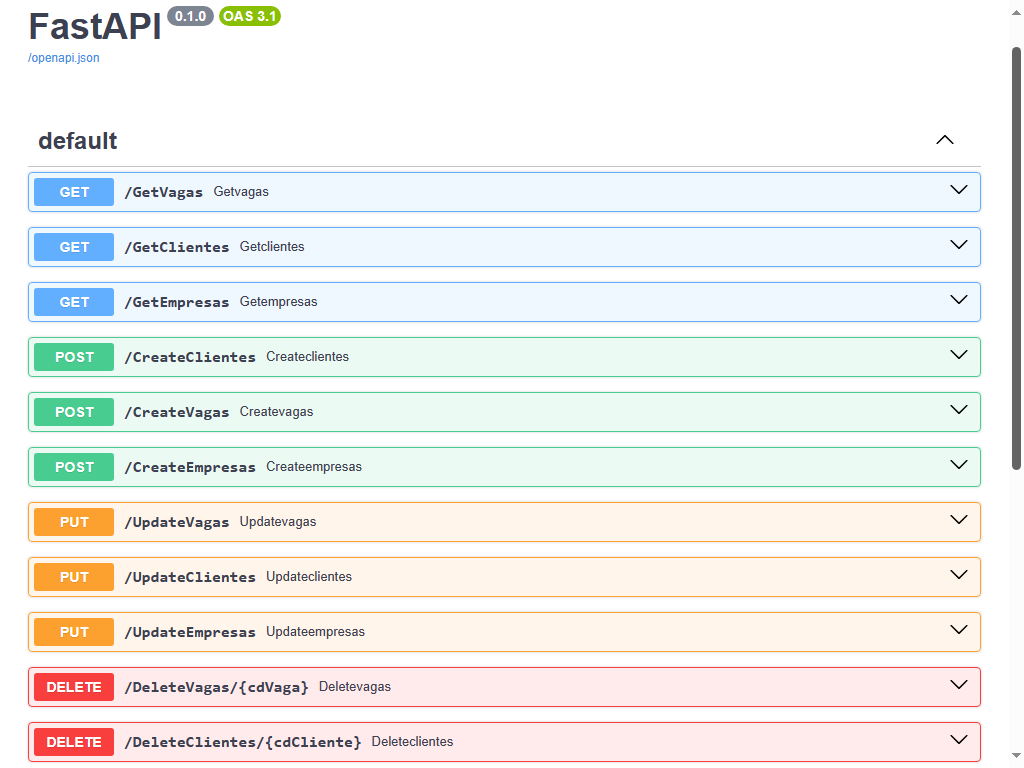The width and height of the screenshot is (1024, 768).
Task: Click the POST badge for /CreateClientes
Action: [74, 357]
